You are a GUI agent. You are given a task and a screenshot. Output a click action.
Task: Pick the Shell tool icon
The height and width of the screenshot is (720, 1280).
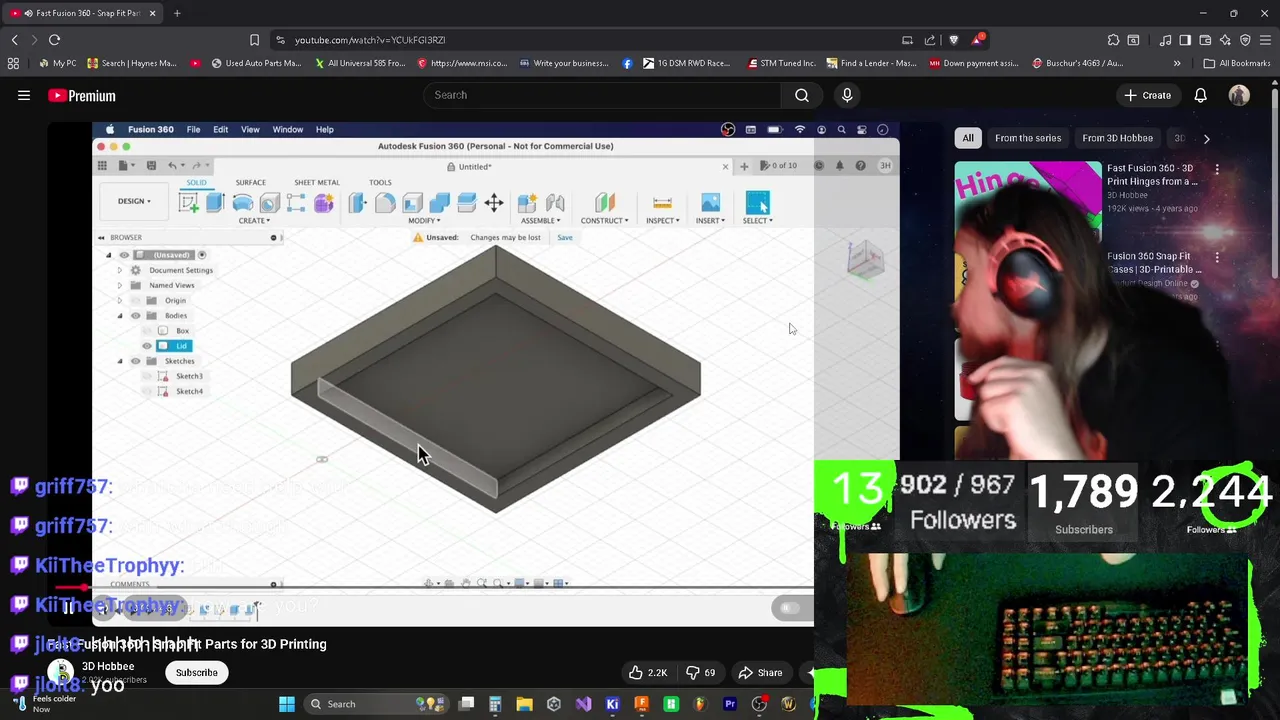[412, 203]
